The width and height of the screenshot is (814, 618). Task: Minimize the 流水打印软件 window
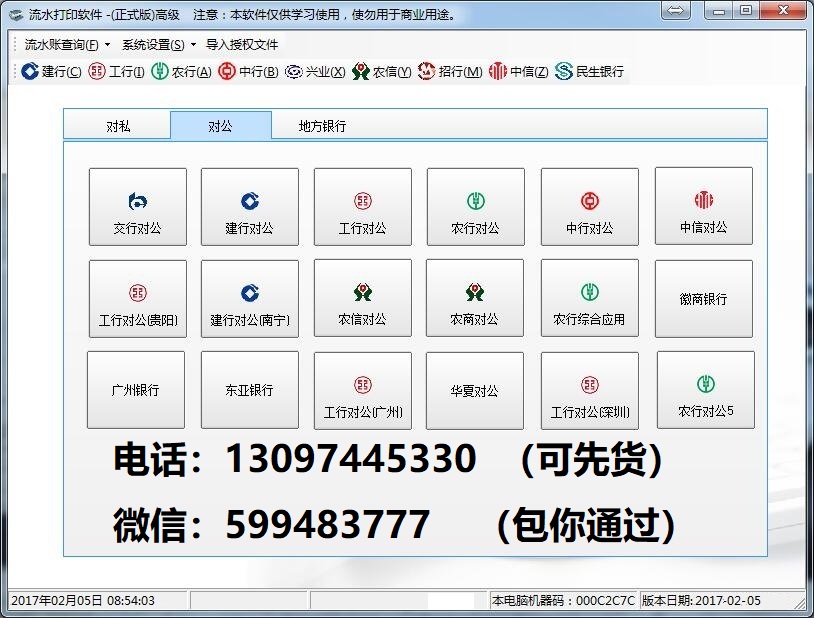[x=718, y=10]
